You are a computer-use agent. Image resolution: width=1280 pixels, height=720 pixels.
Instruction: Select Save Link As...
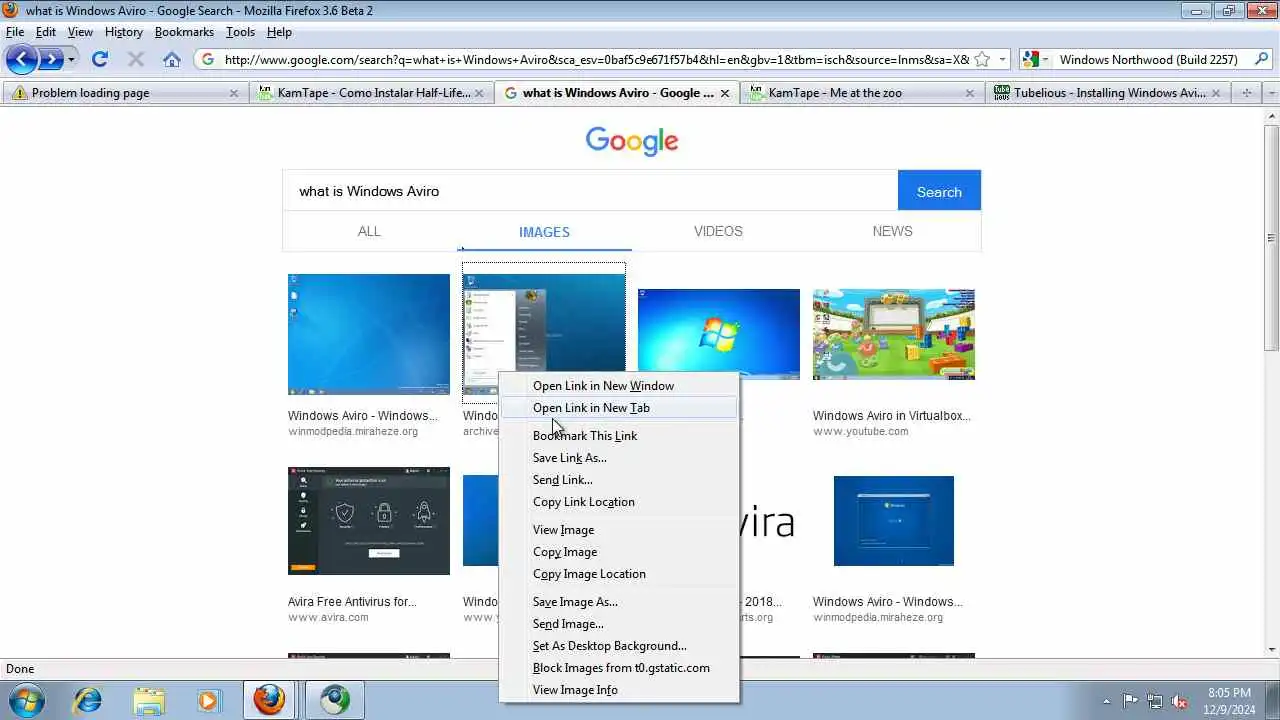[618, 458]
